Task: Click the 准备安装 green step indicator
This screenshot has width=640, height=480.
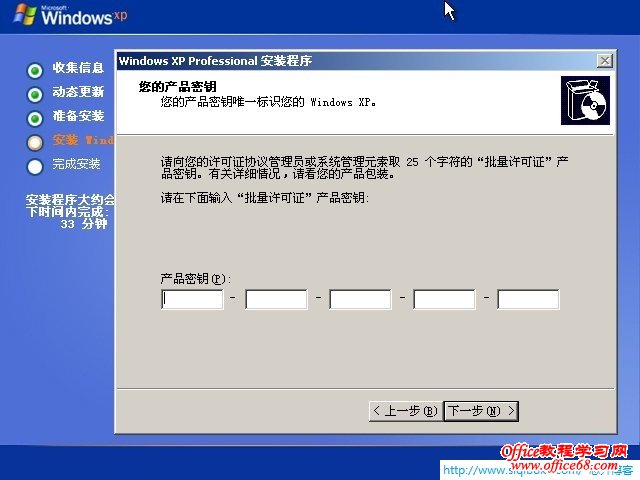Action: 35,119
